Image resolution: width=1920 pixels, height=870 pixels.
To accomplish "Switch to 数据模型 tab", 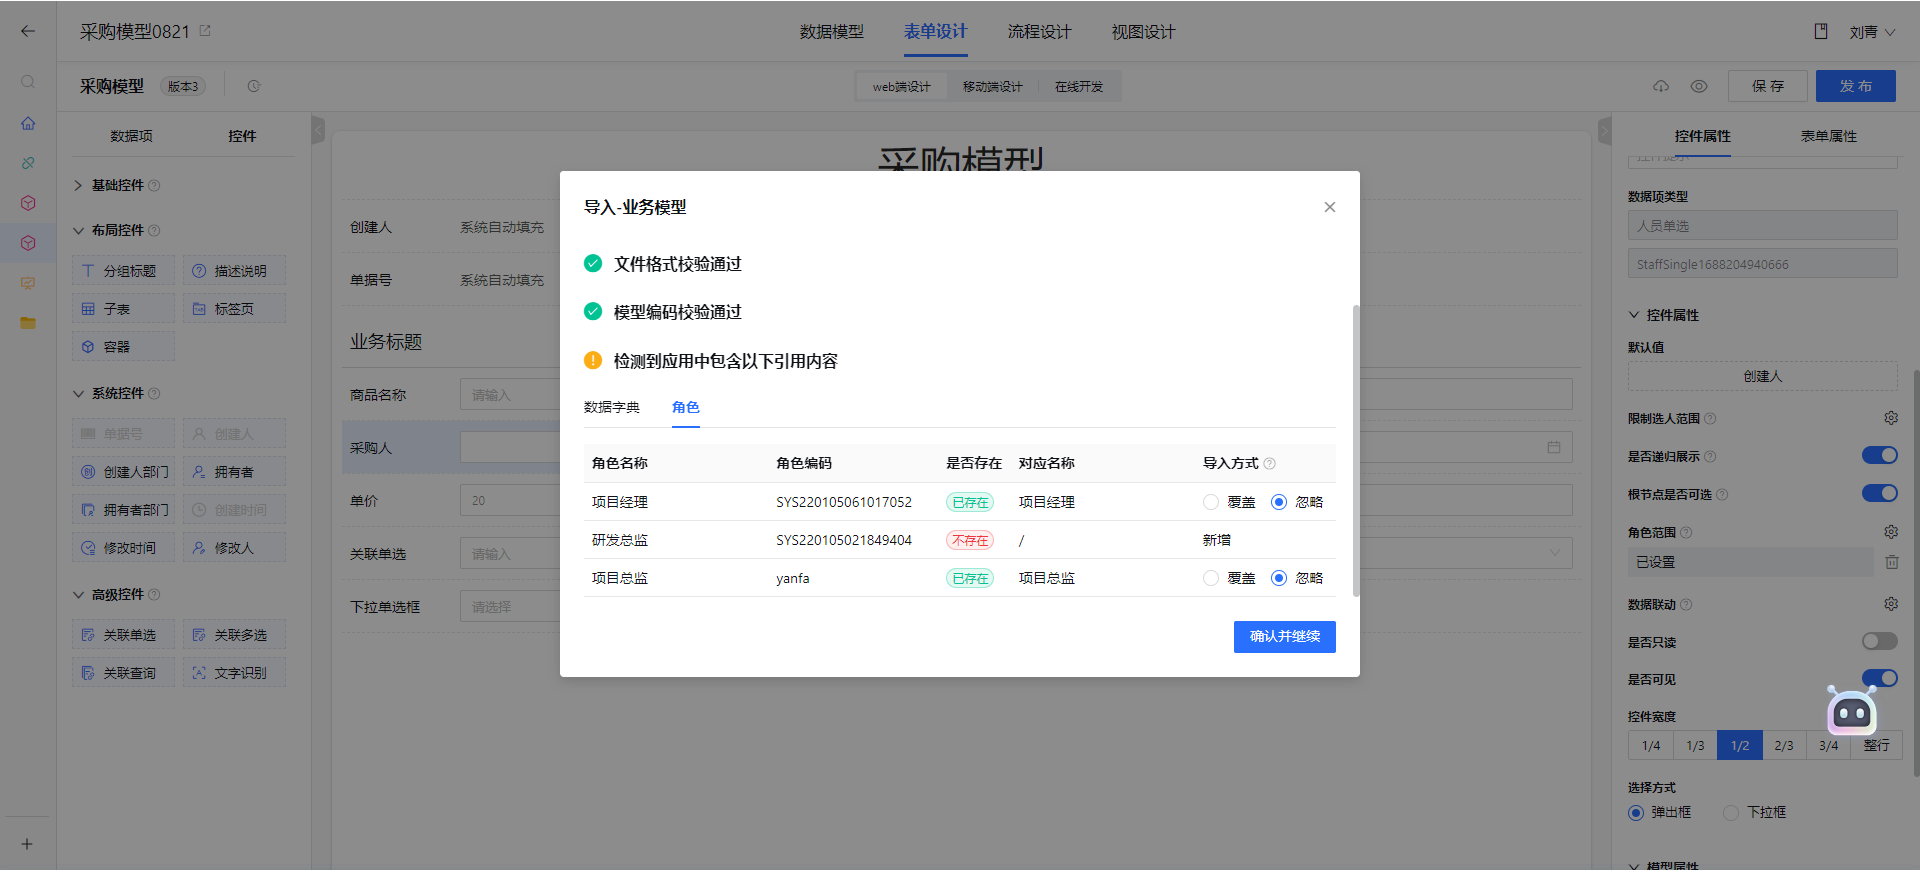I will pos(831,32).
